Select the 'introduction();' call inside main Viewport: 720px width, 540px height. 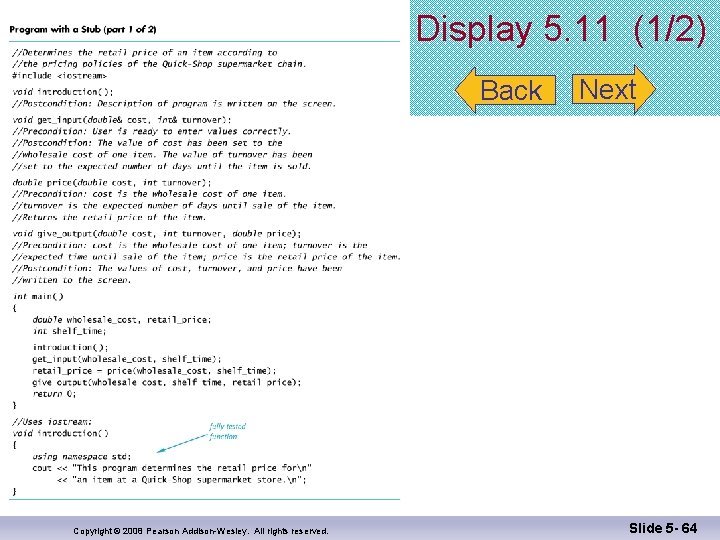click(71, 347)
